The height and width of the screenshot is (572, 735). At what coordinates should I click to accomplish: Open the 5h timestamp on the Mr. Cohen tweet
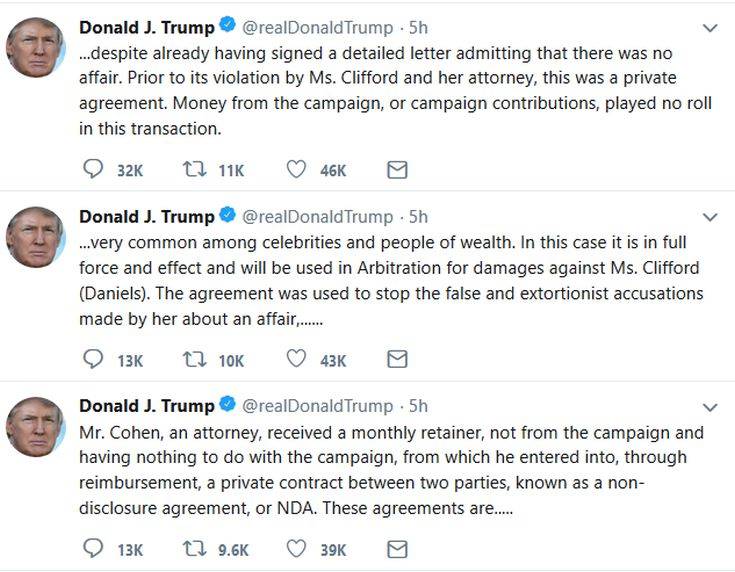tap(418, 405)
